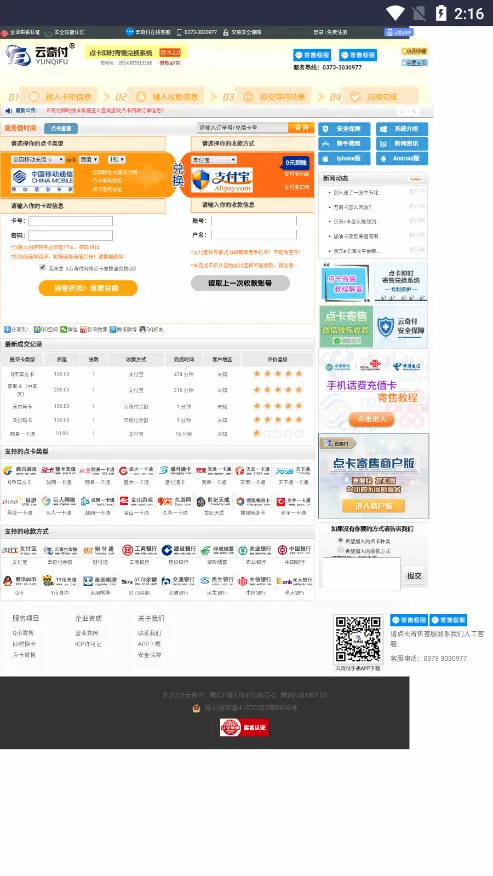Viewport: 493px width, 876px height.
Task: Click the red 实名认证 badge in footer
Action: coord(244,727)
